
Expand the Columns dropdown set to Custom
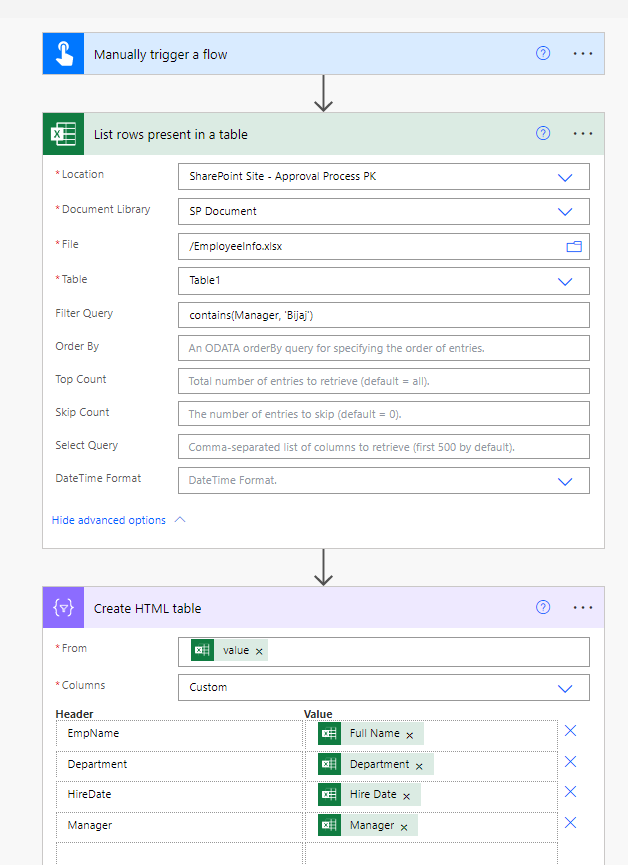[564, 688]
